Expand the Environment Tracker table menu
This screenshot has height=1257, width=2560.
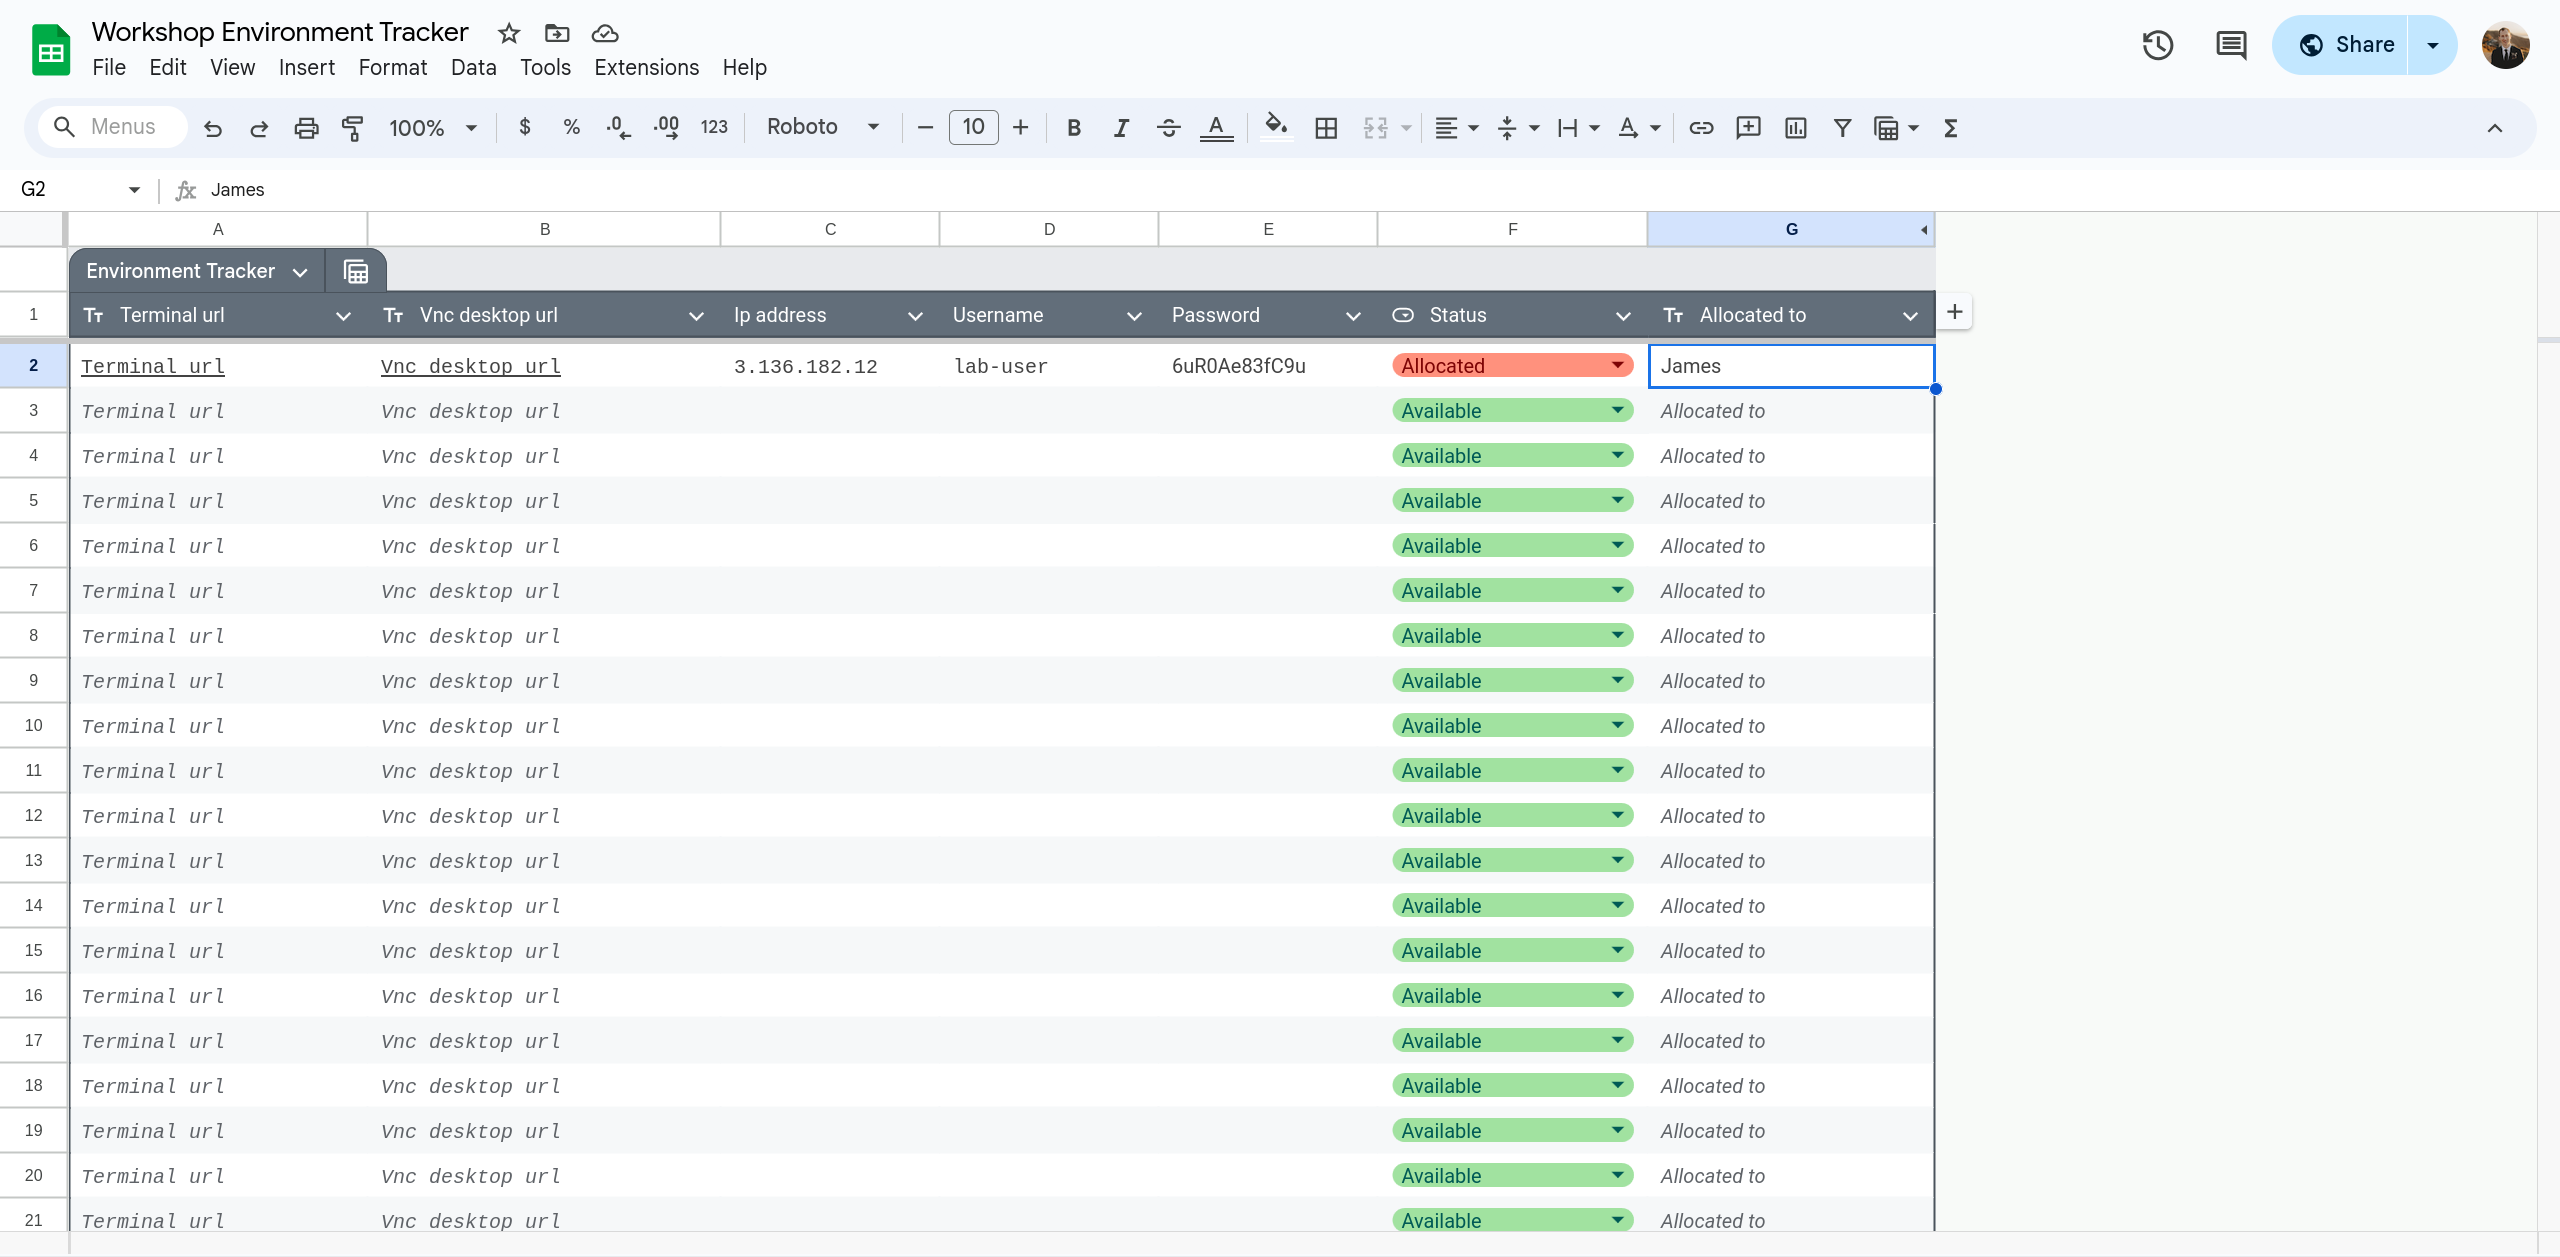[300, 272]
